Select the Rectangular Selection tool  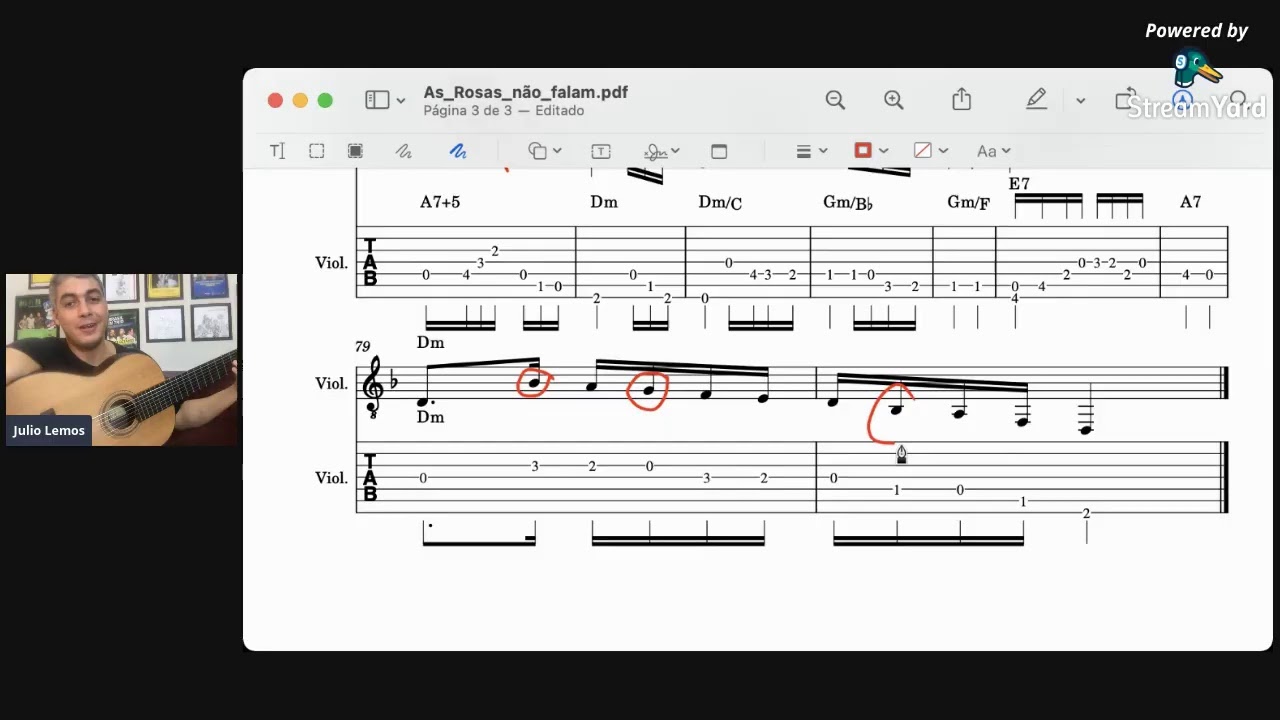(316, 151)
